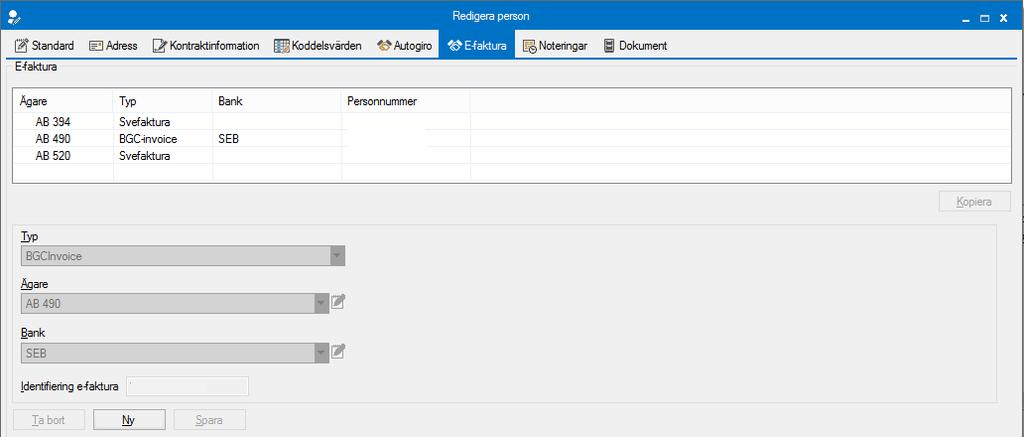Image resolution: width=1024 pixels, height=437 pixels.
Task: Click the Bank column header
Action: pyautogui.click(x=277, y=101)
